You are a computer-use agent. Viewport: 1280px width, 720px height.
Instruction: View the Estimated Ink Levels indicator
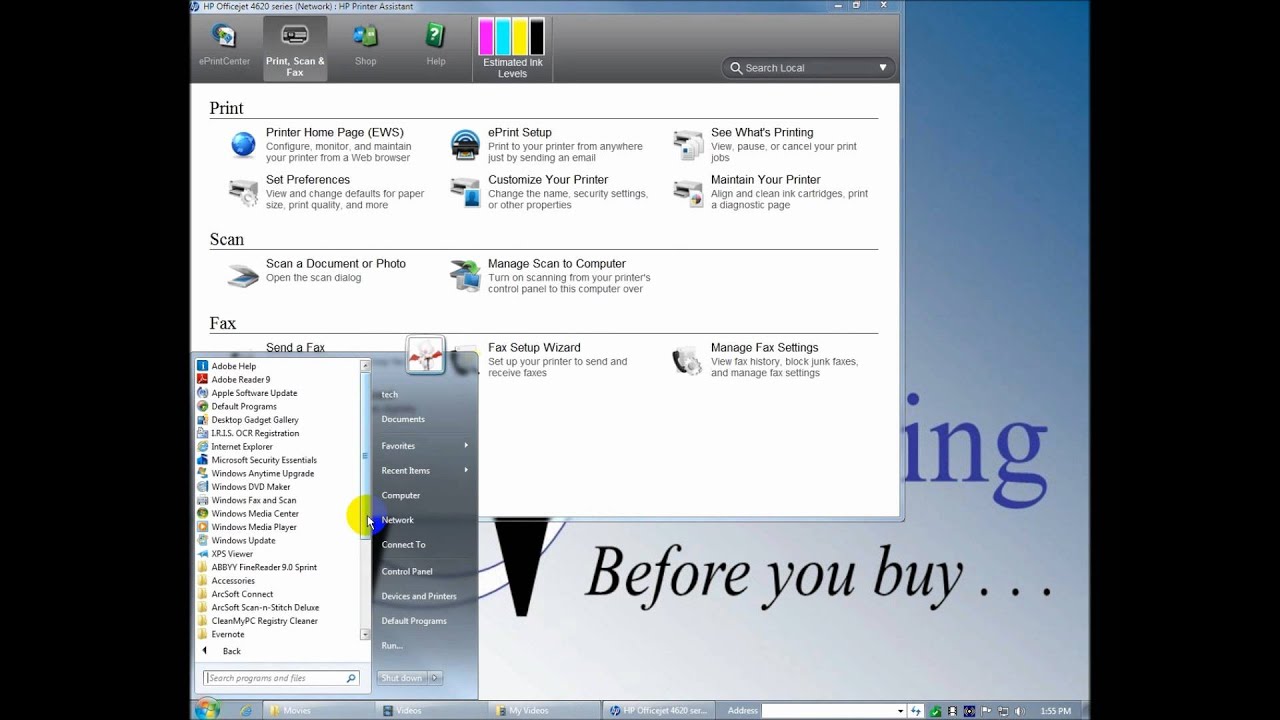[512, 48]
